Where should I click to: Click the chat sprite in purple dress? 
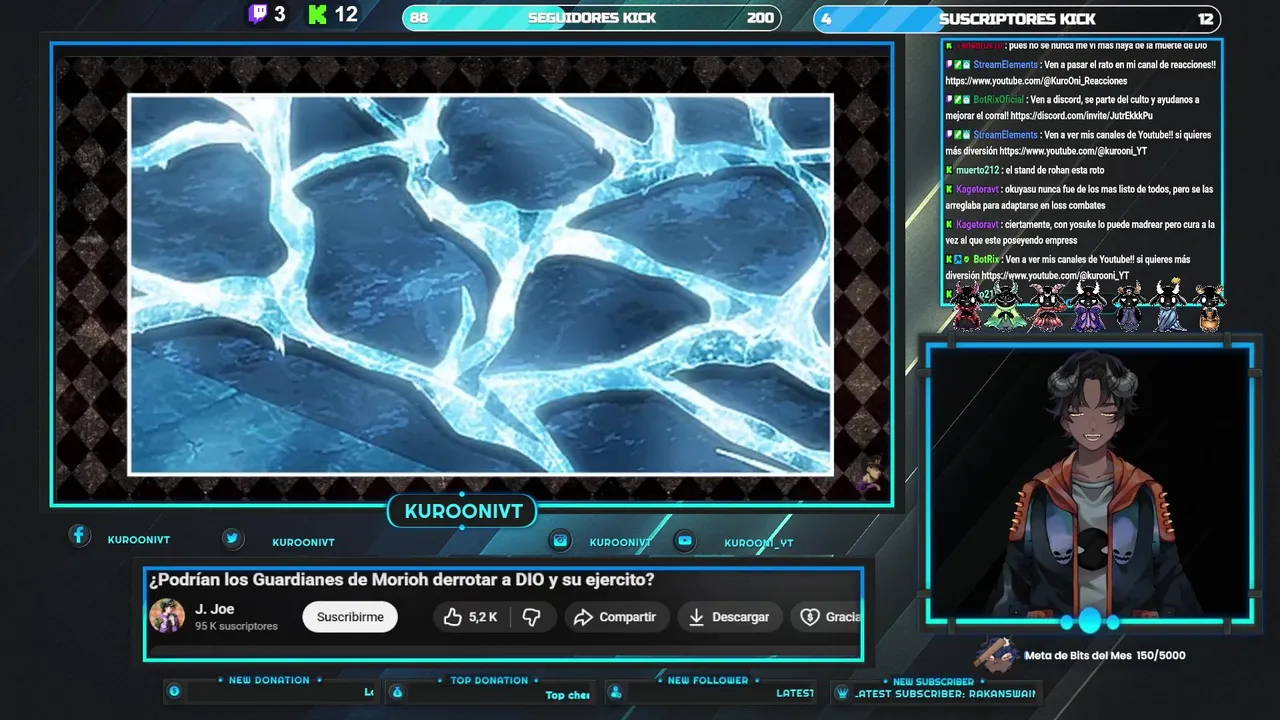[1088, 306]
